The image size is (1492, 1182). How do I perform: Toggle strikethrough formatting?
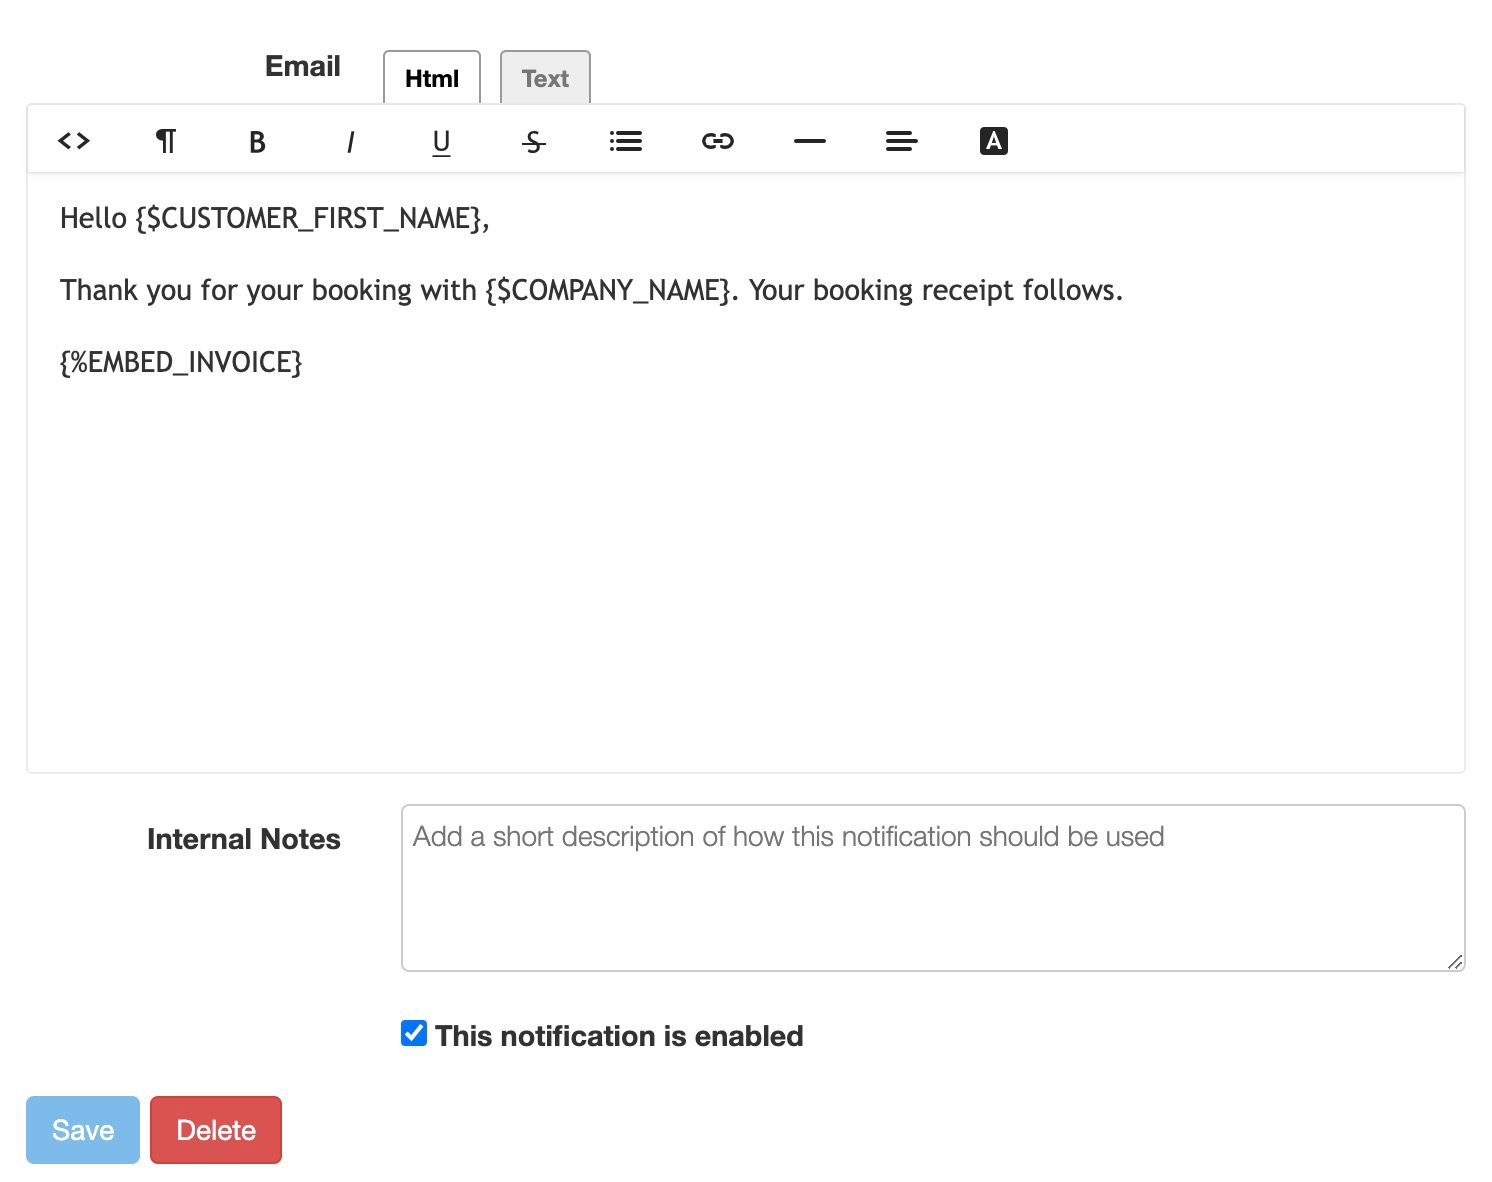point(534,142)
